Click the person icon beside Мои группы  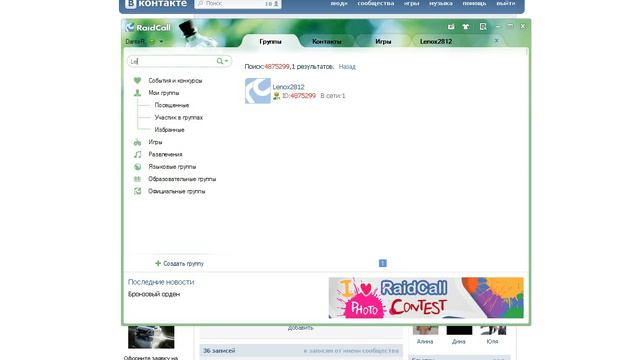tap(138, 93)
